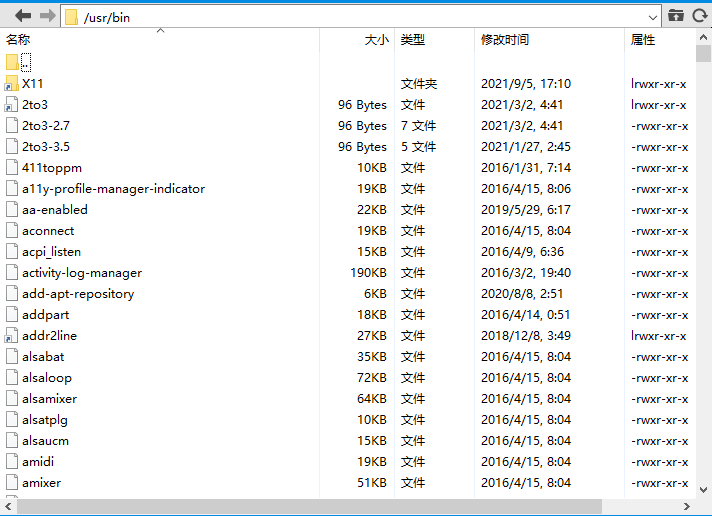Click the horizontal scrollbar thumb
The image size is (712, 516).
pyautogui.click(x=309, y=506)
